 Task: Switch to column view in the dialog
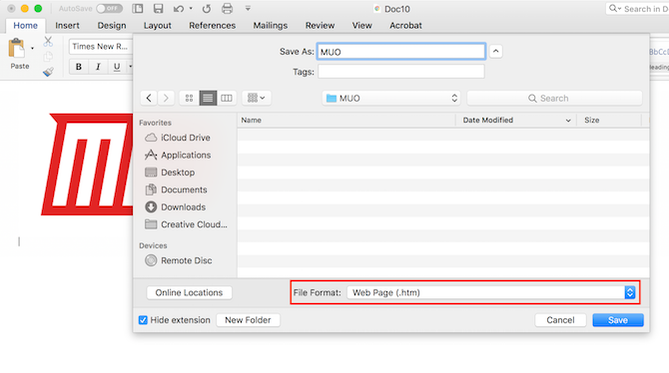pos(227,98)
